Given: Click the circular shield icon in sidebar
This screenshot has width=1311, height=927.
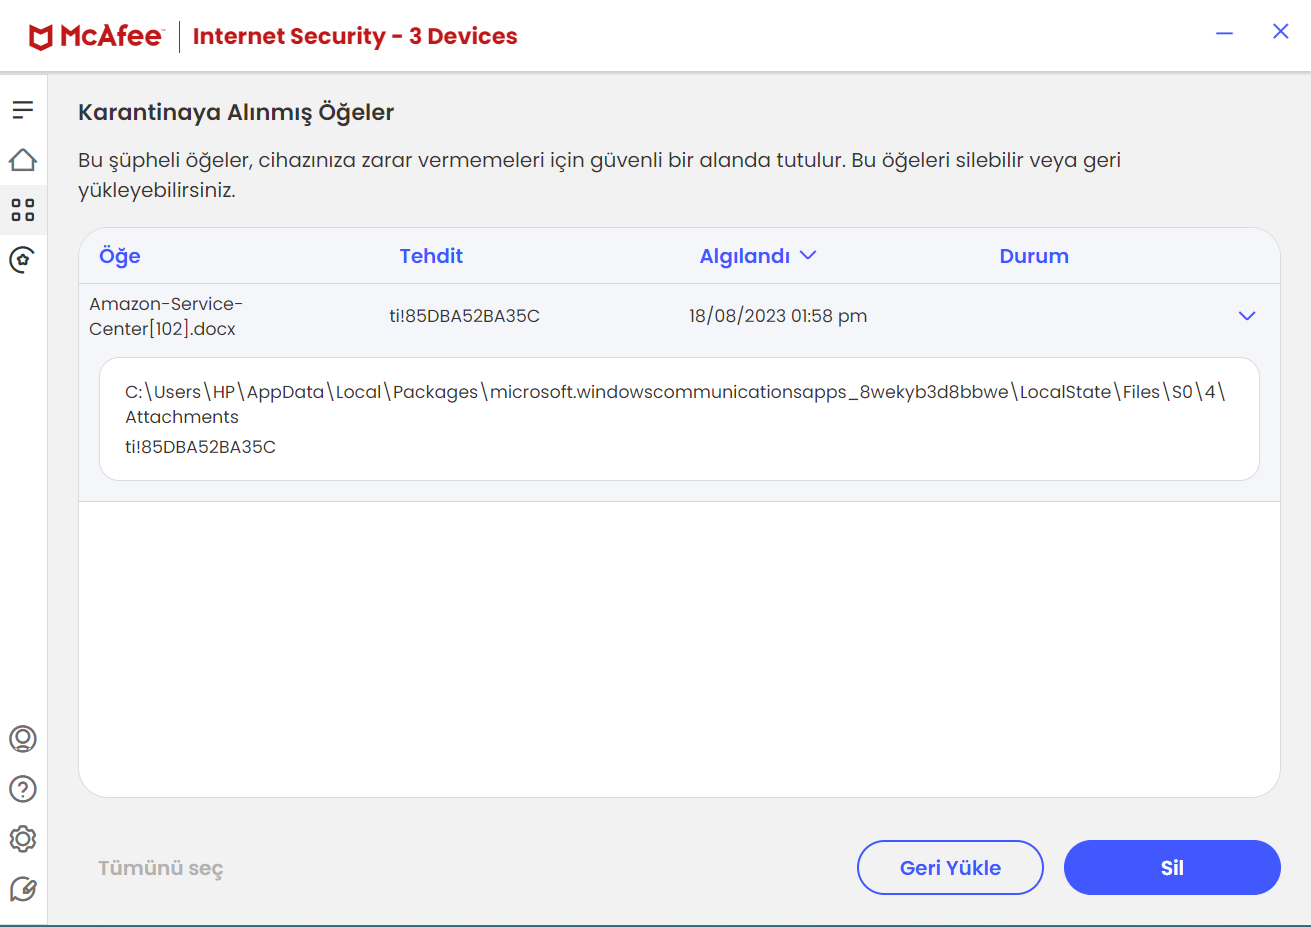Looking at the screenshot, I should click(x=23, y=260).
